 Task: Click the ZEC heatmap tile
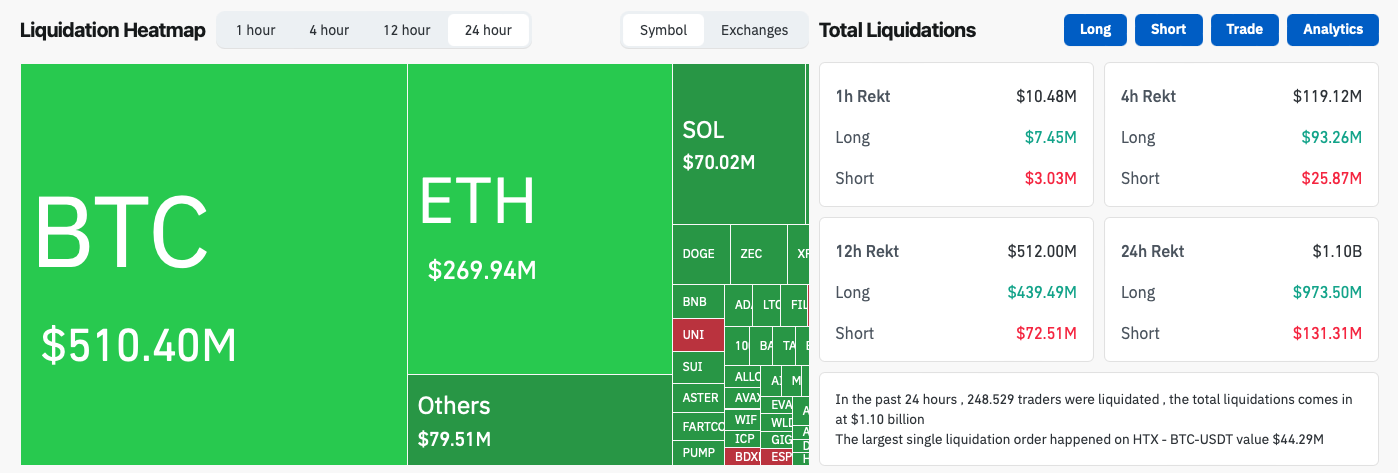[758, 254]
